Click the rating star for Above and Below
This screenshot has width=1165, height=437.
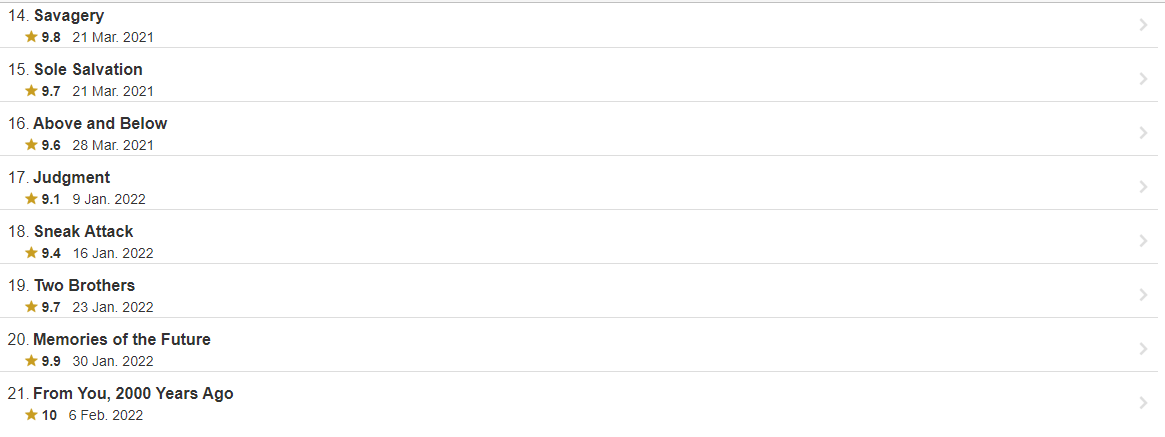pos(31,145)
